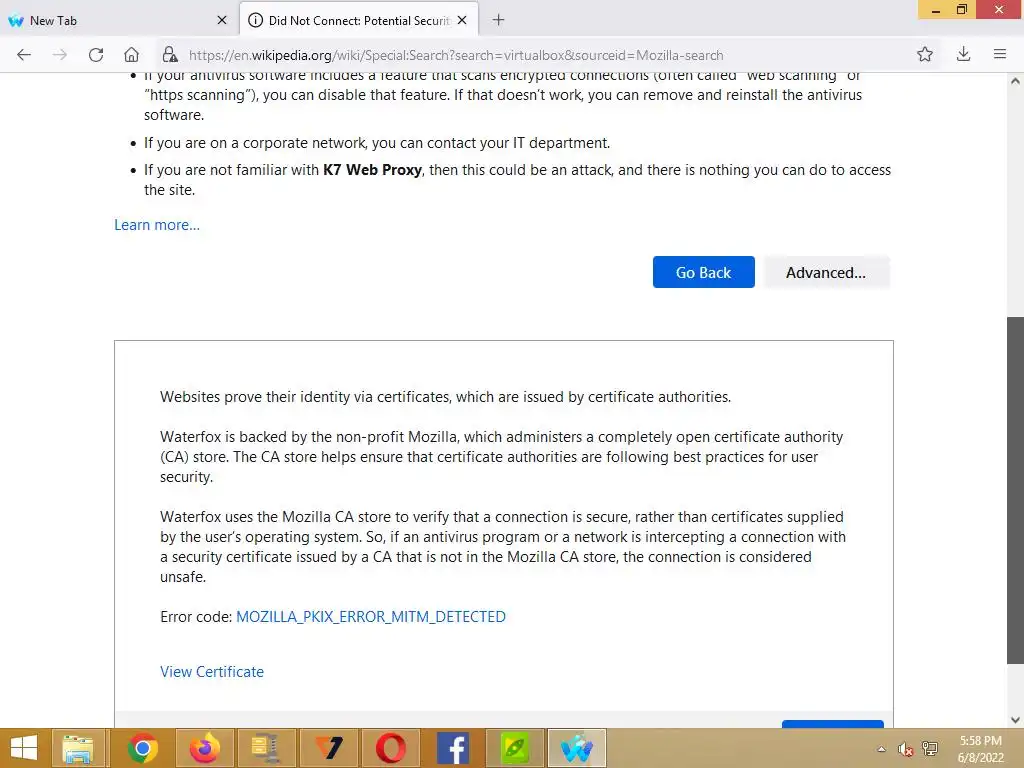Click the Go Back button
The image size is (1024, 768).
pyautogui.click(x=703, y=272)
